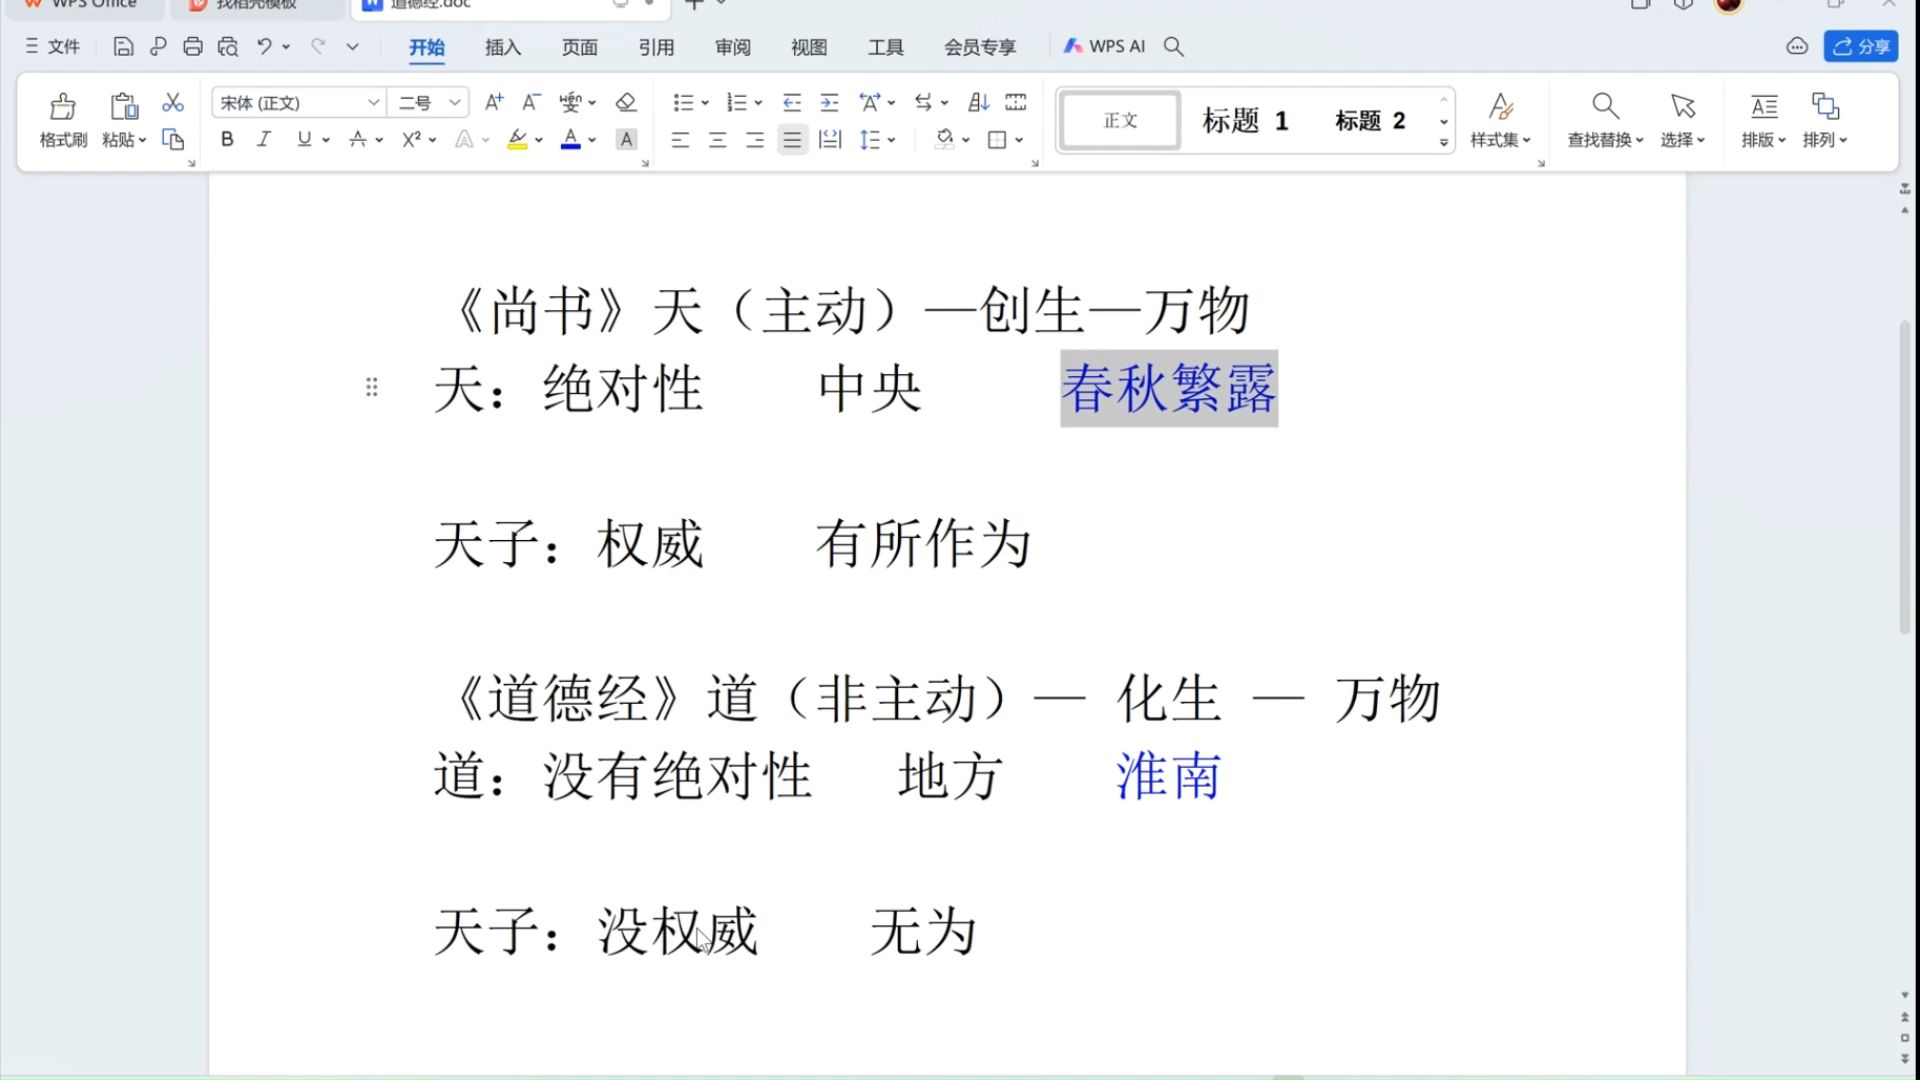The width and height of the screenshot is (1920, 1080).
Task: Switch to the 视图 View tab
Action: pos(809,47)
